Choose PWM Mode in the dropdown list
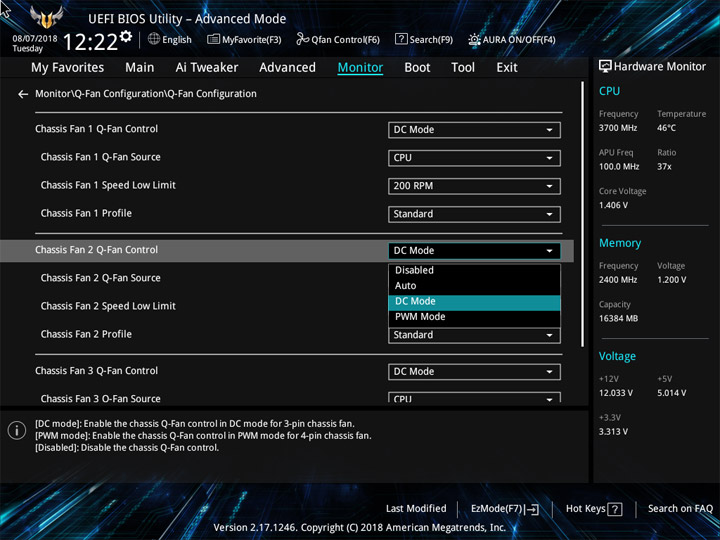Screen dimensions: 720x540 coord(474,317)
